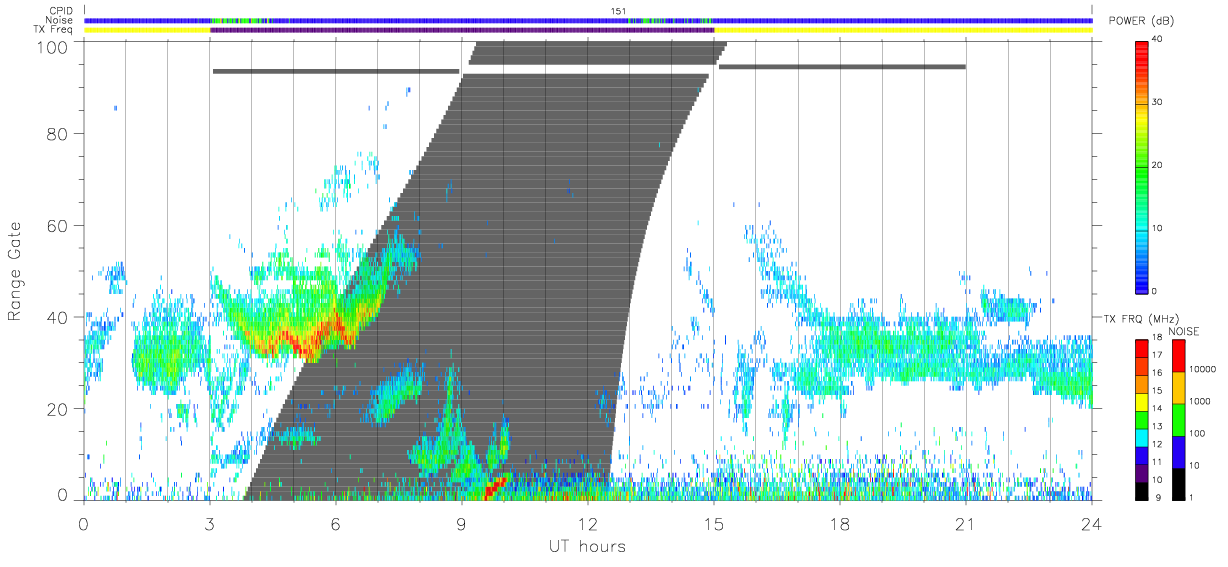Click the blue Noise strip above the plot

click(x=588, y=20)
